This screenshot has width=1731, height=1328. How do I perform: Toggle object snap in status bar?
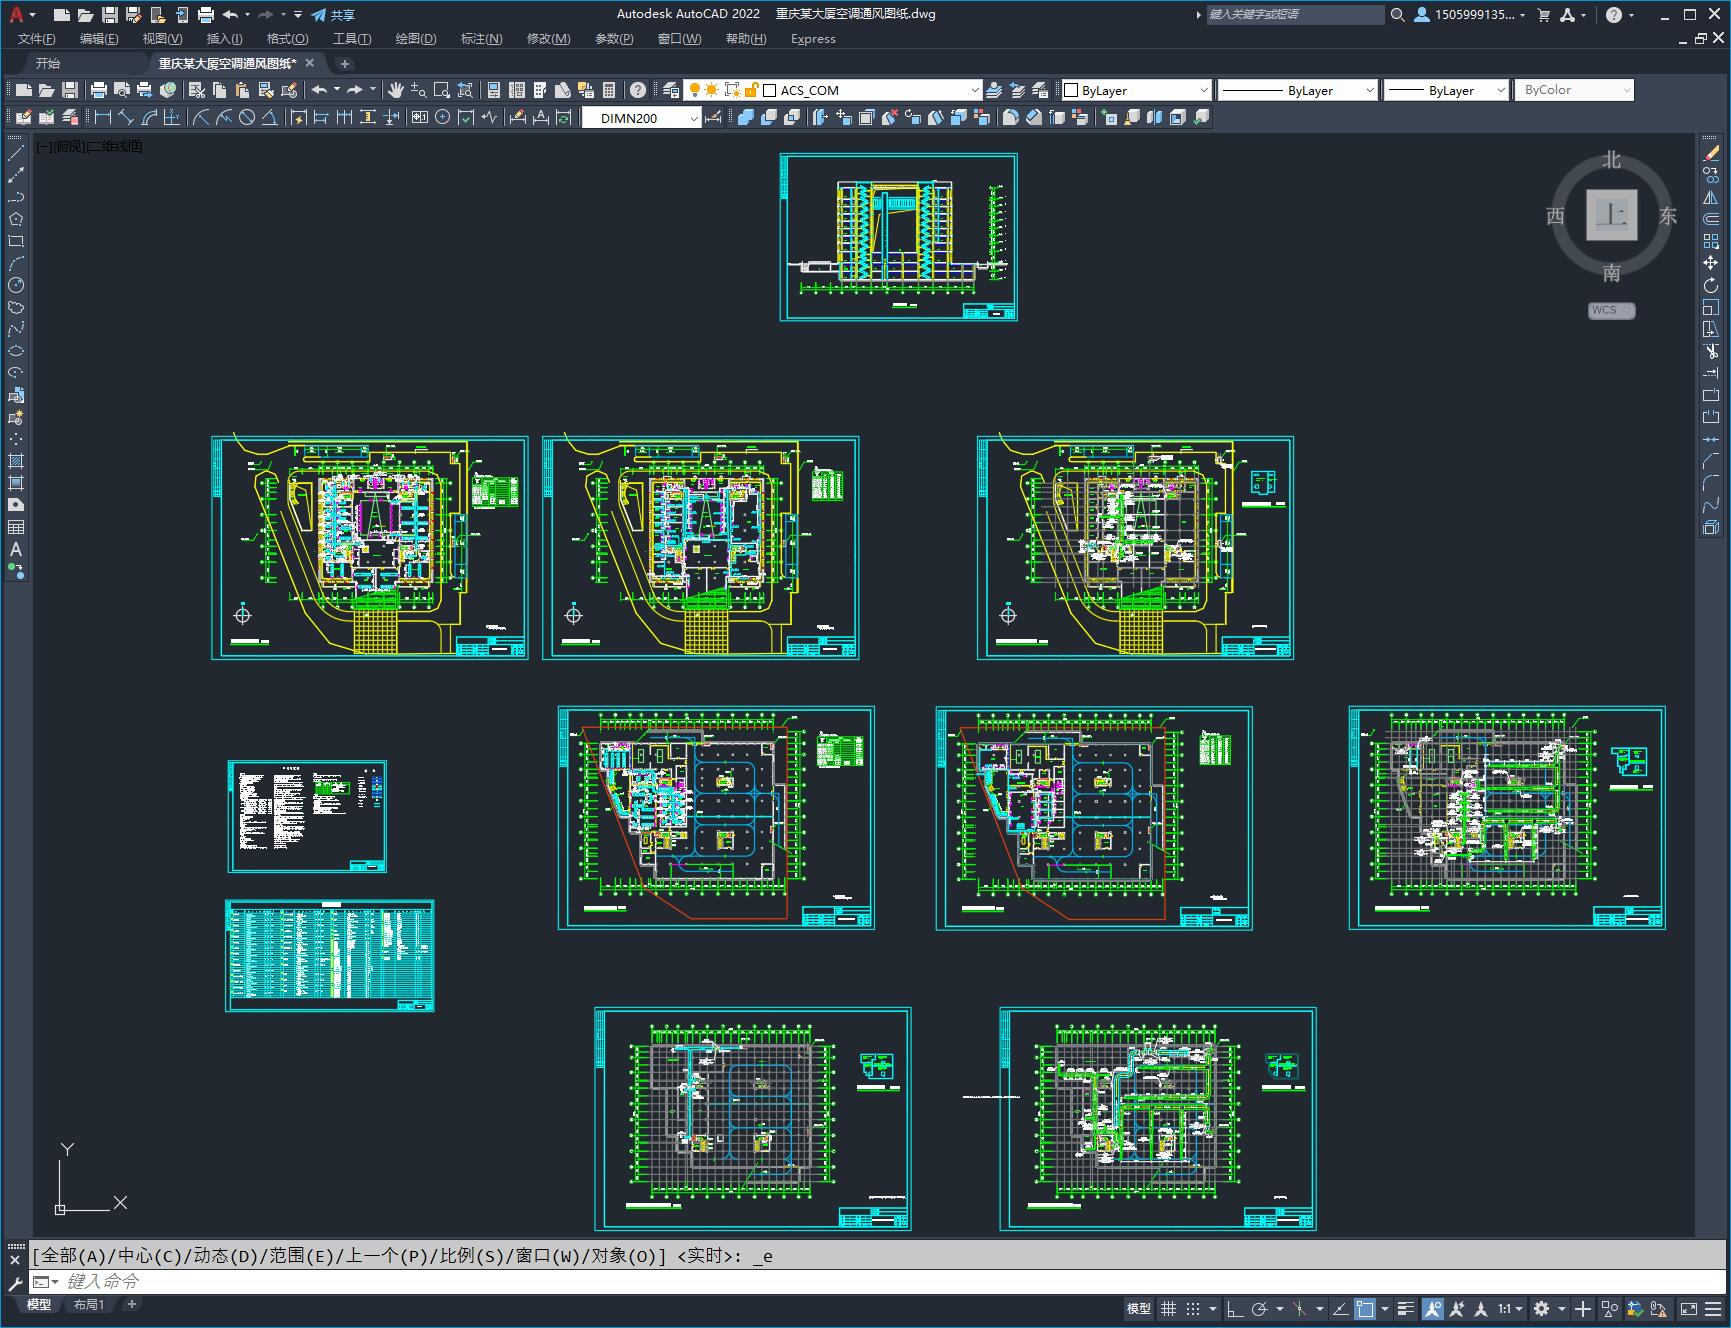[1365, 1308]
